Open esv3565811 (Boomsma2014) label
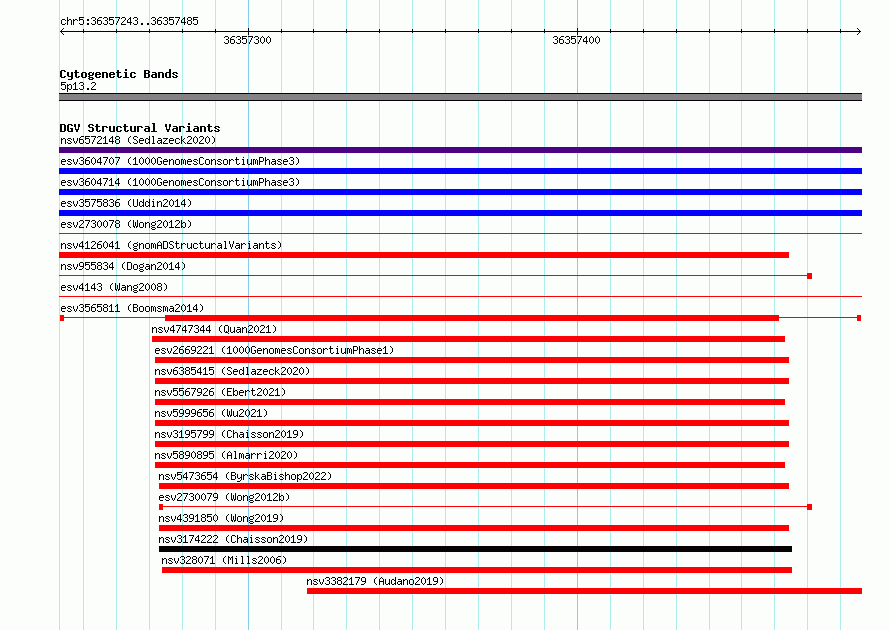Image resolution: width=890 pixels, height=630 pixels. tap(132, 308)
